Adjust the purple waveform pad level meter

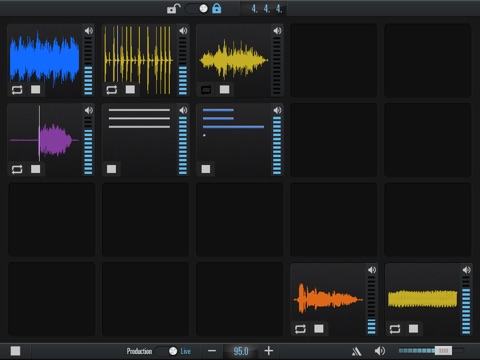[88, 145]
